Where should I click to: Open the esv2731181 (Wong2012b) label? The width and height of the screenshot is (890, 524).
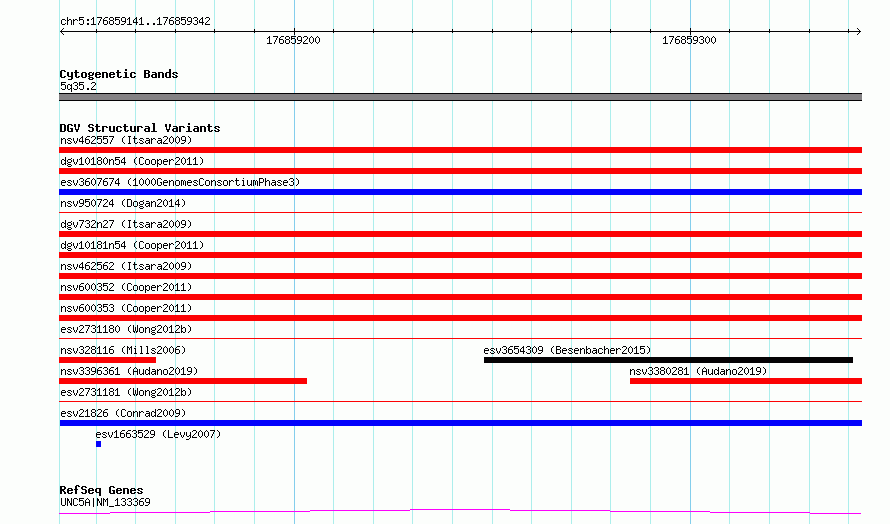[126, 392]
